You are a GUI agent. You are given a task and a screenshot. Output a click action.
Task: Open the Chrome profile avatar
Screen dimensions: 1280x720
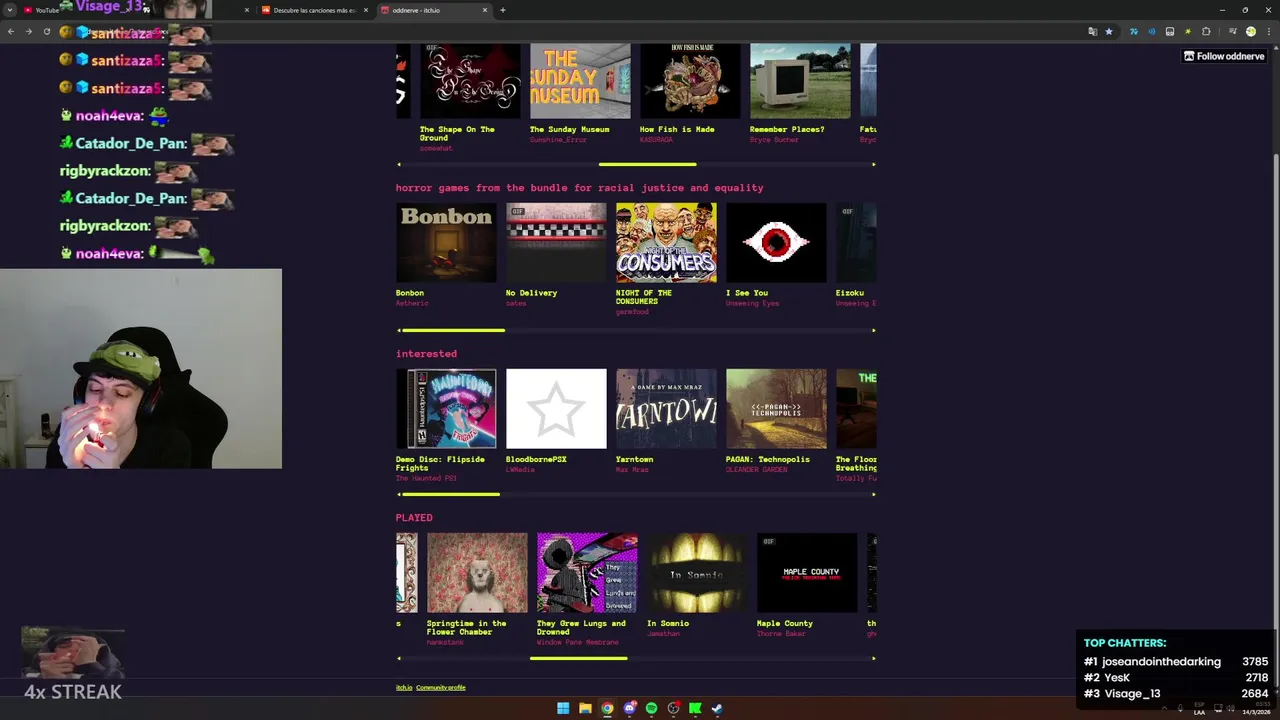pos(1250,32)
